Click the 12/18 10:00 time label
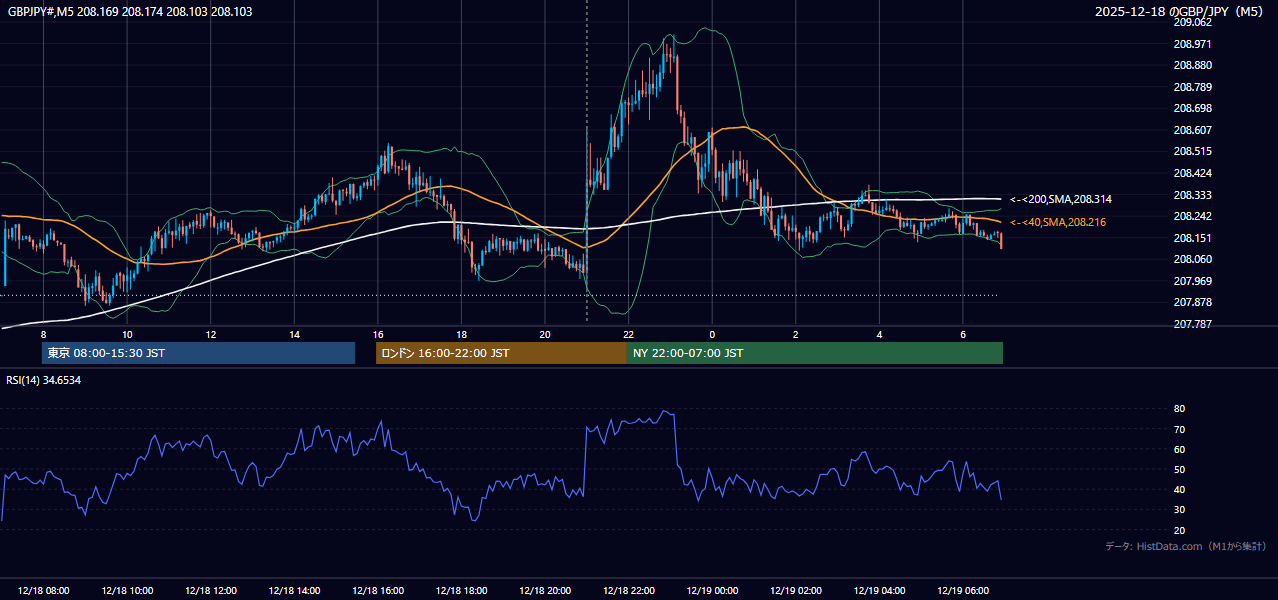Viewport: 1278px width, 600px height. click(x=127, y=591)
